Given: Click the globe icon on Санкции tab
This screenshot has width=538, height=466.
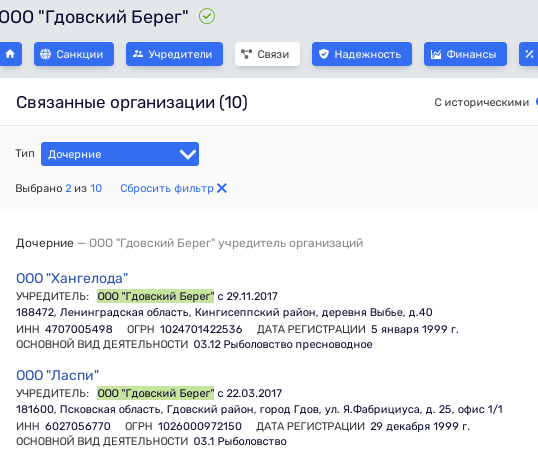Looking at the screenshot, I should click(45, 54).
